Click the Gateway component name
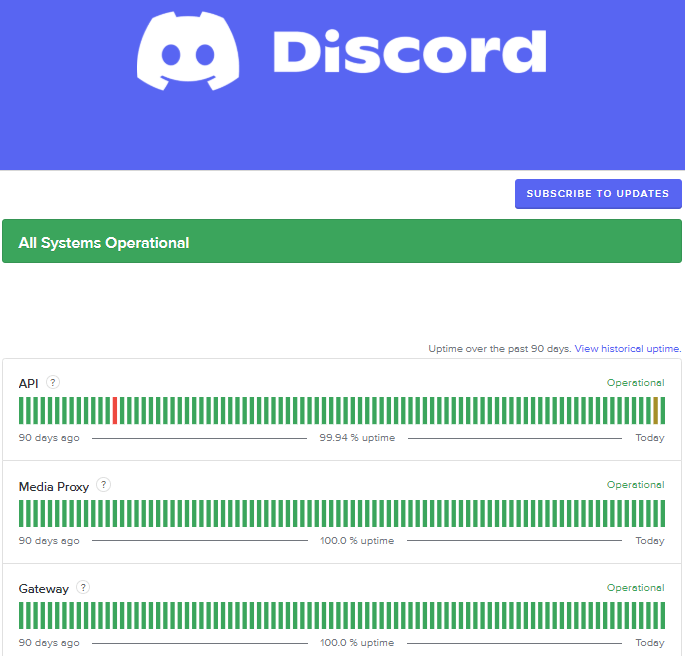 click(x=44, y=589)
